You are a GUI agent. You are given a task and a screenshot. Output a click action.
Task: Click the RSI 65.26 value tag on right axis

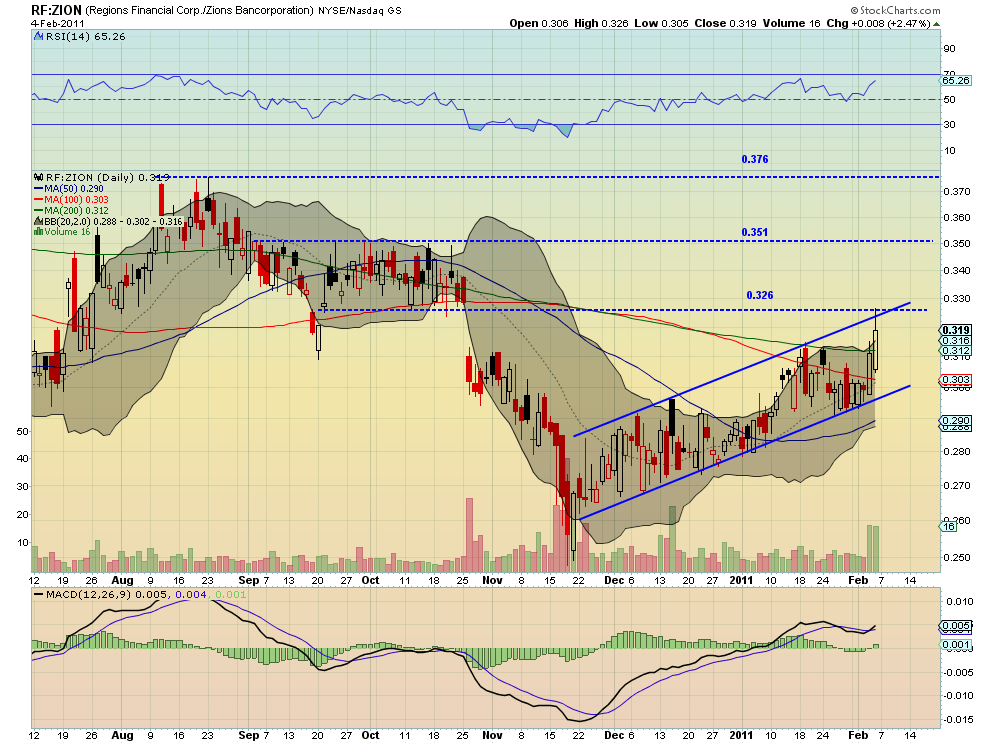(956, 81)
